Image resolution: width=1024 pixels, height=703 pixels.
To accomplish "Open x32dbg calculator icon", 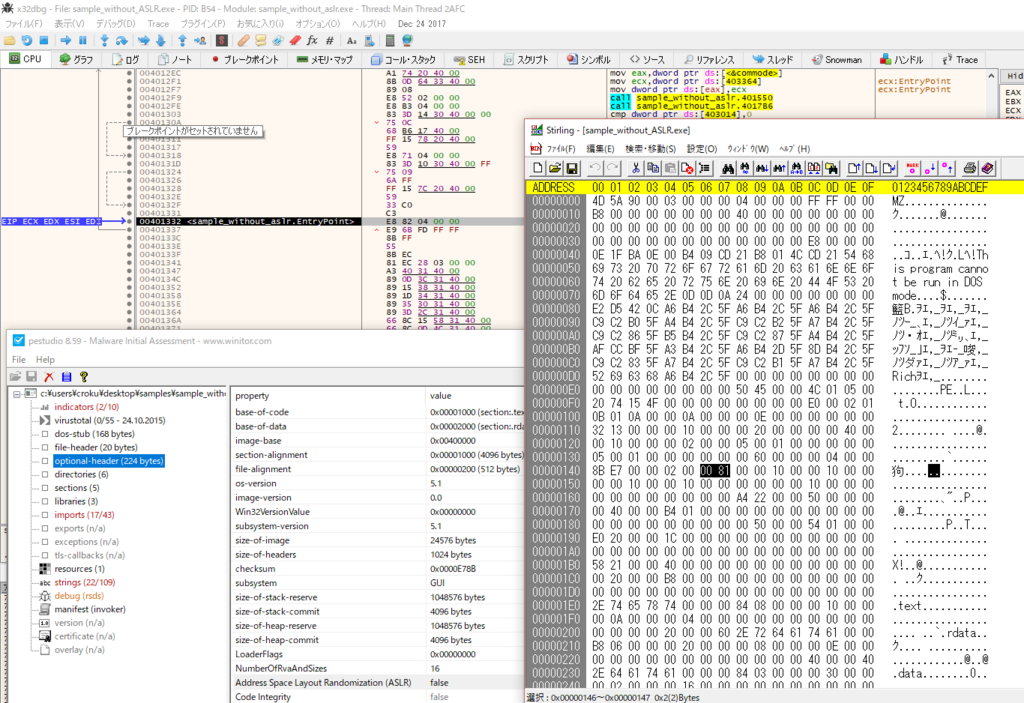I will 390,41.
